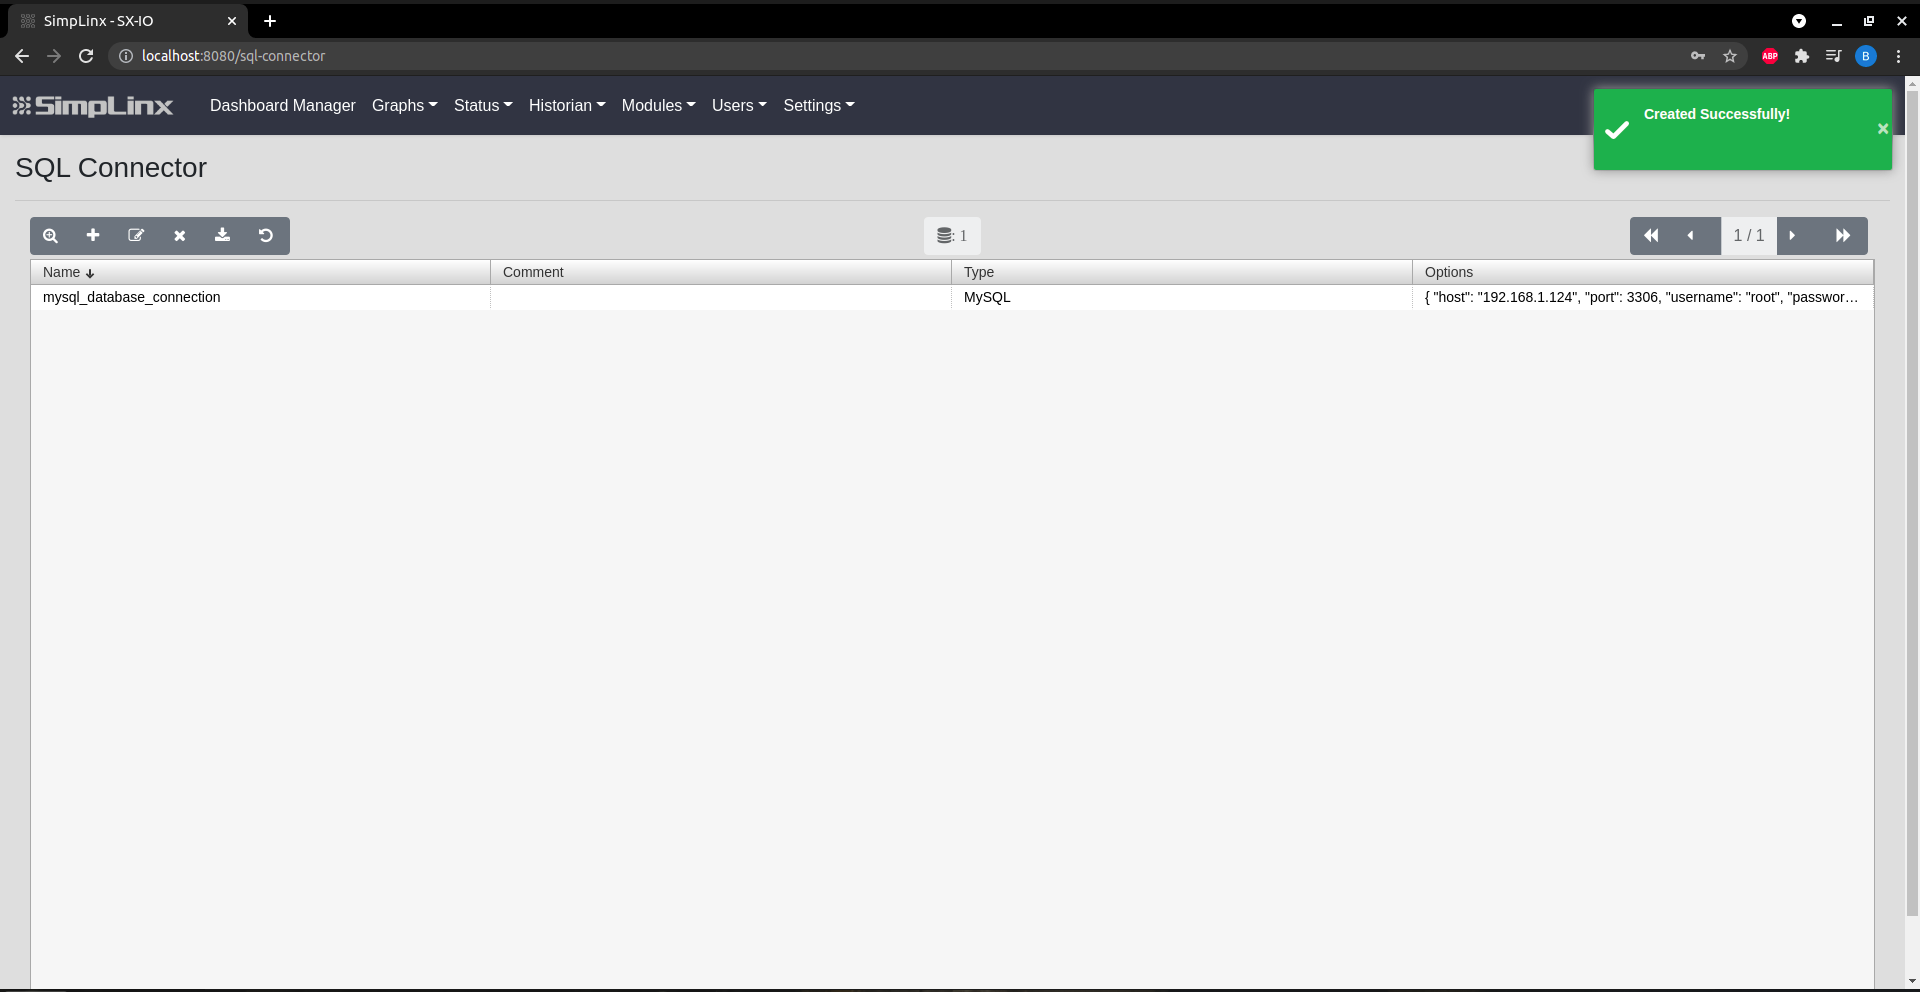Click the database record count badge
The image size is (1920, 992).
coord(951,235)
